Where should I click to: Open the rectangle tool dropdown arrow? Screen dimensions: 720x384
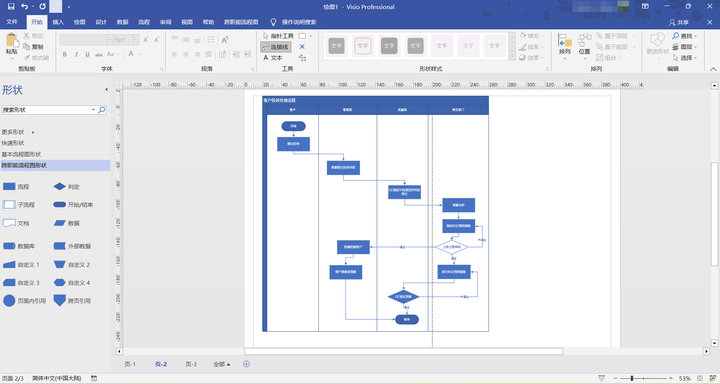311,35
